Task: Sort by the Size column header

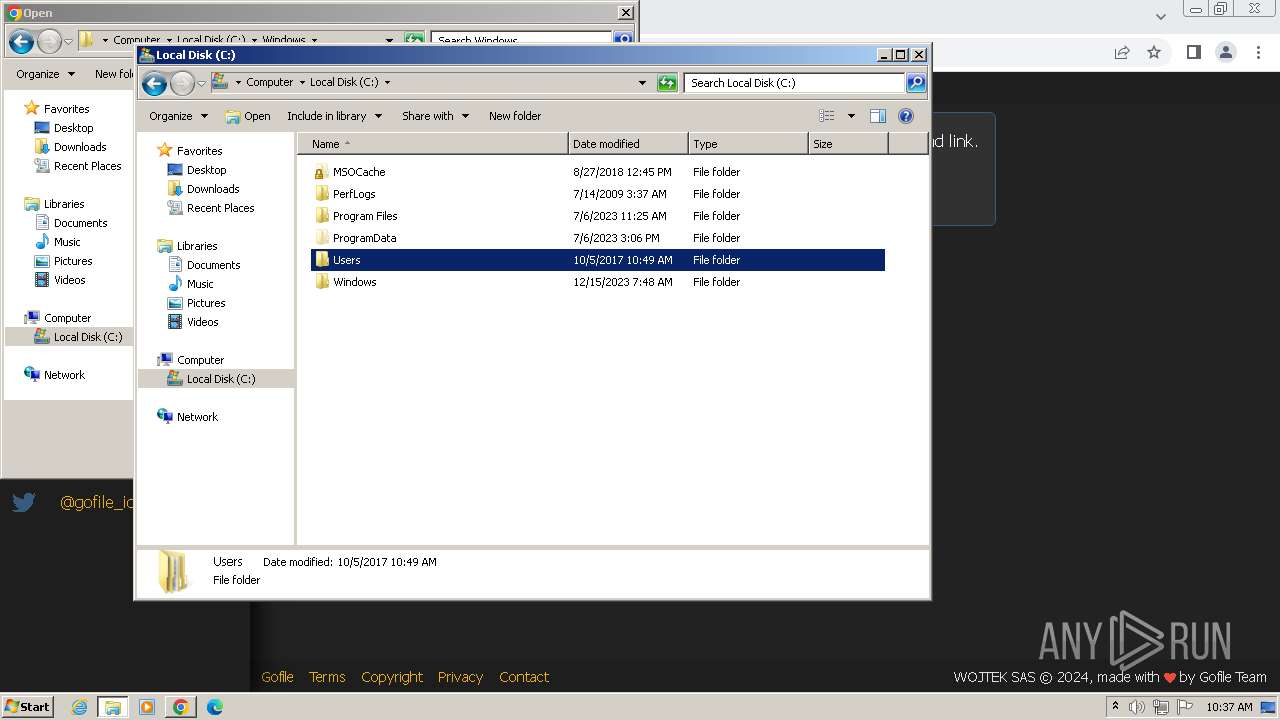Action: coord(848,144)
